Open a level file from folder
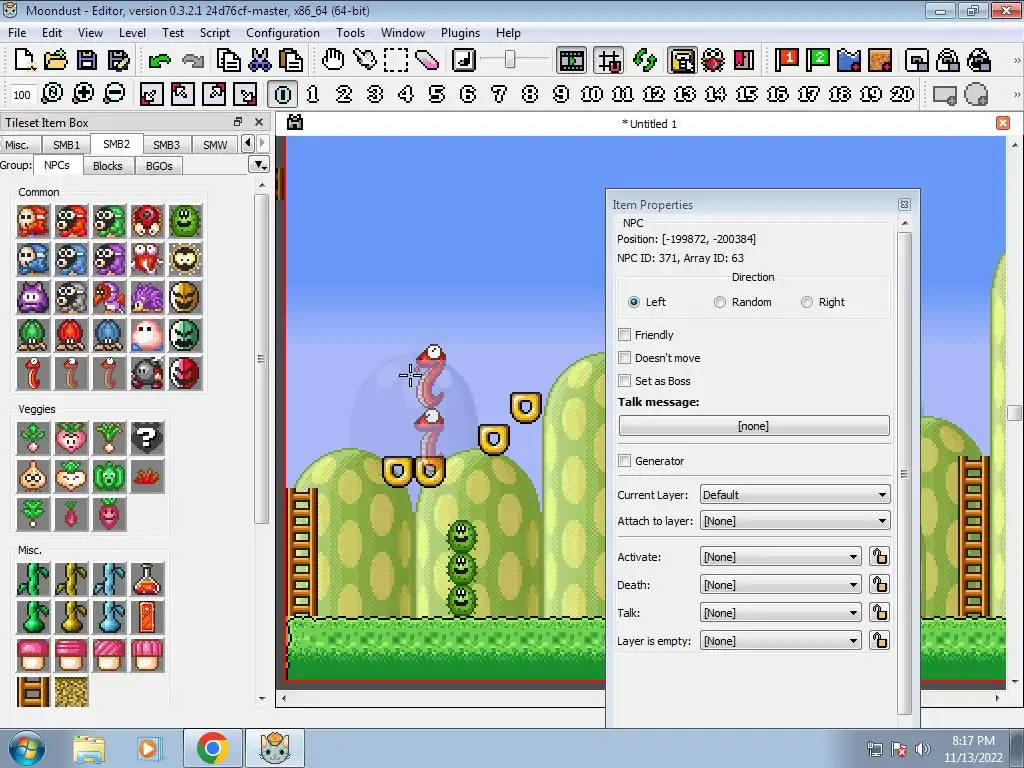 [56, 60]
